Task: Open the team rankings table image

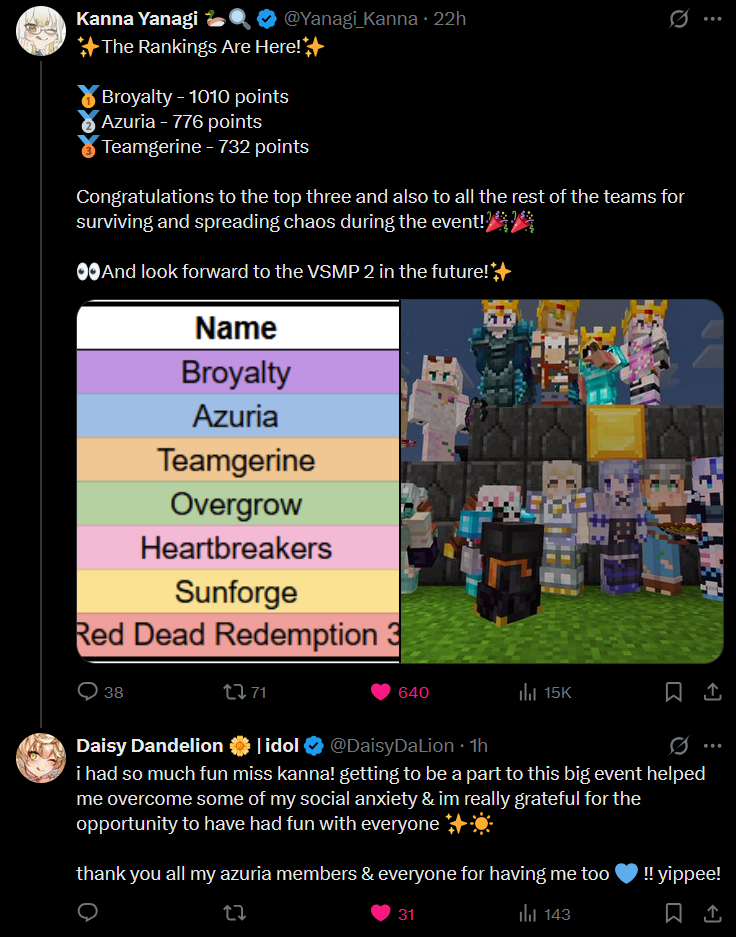Action: tap(238, 482)
